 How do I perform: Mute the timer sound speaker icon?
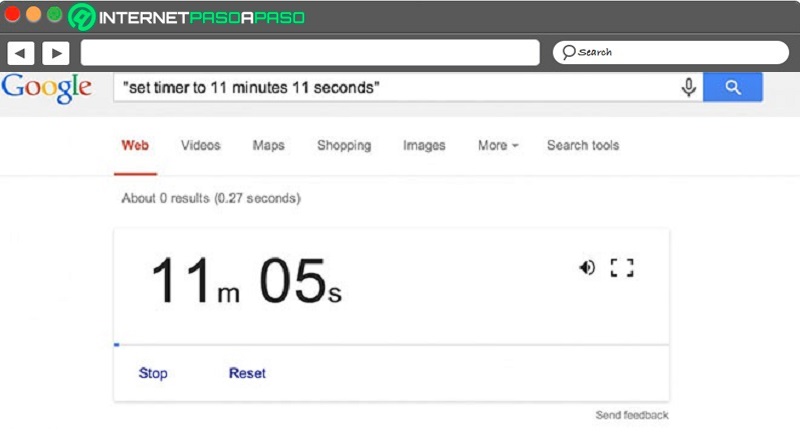(x=587, y=267)
